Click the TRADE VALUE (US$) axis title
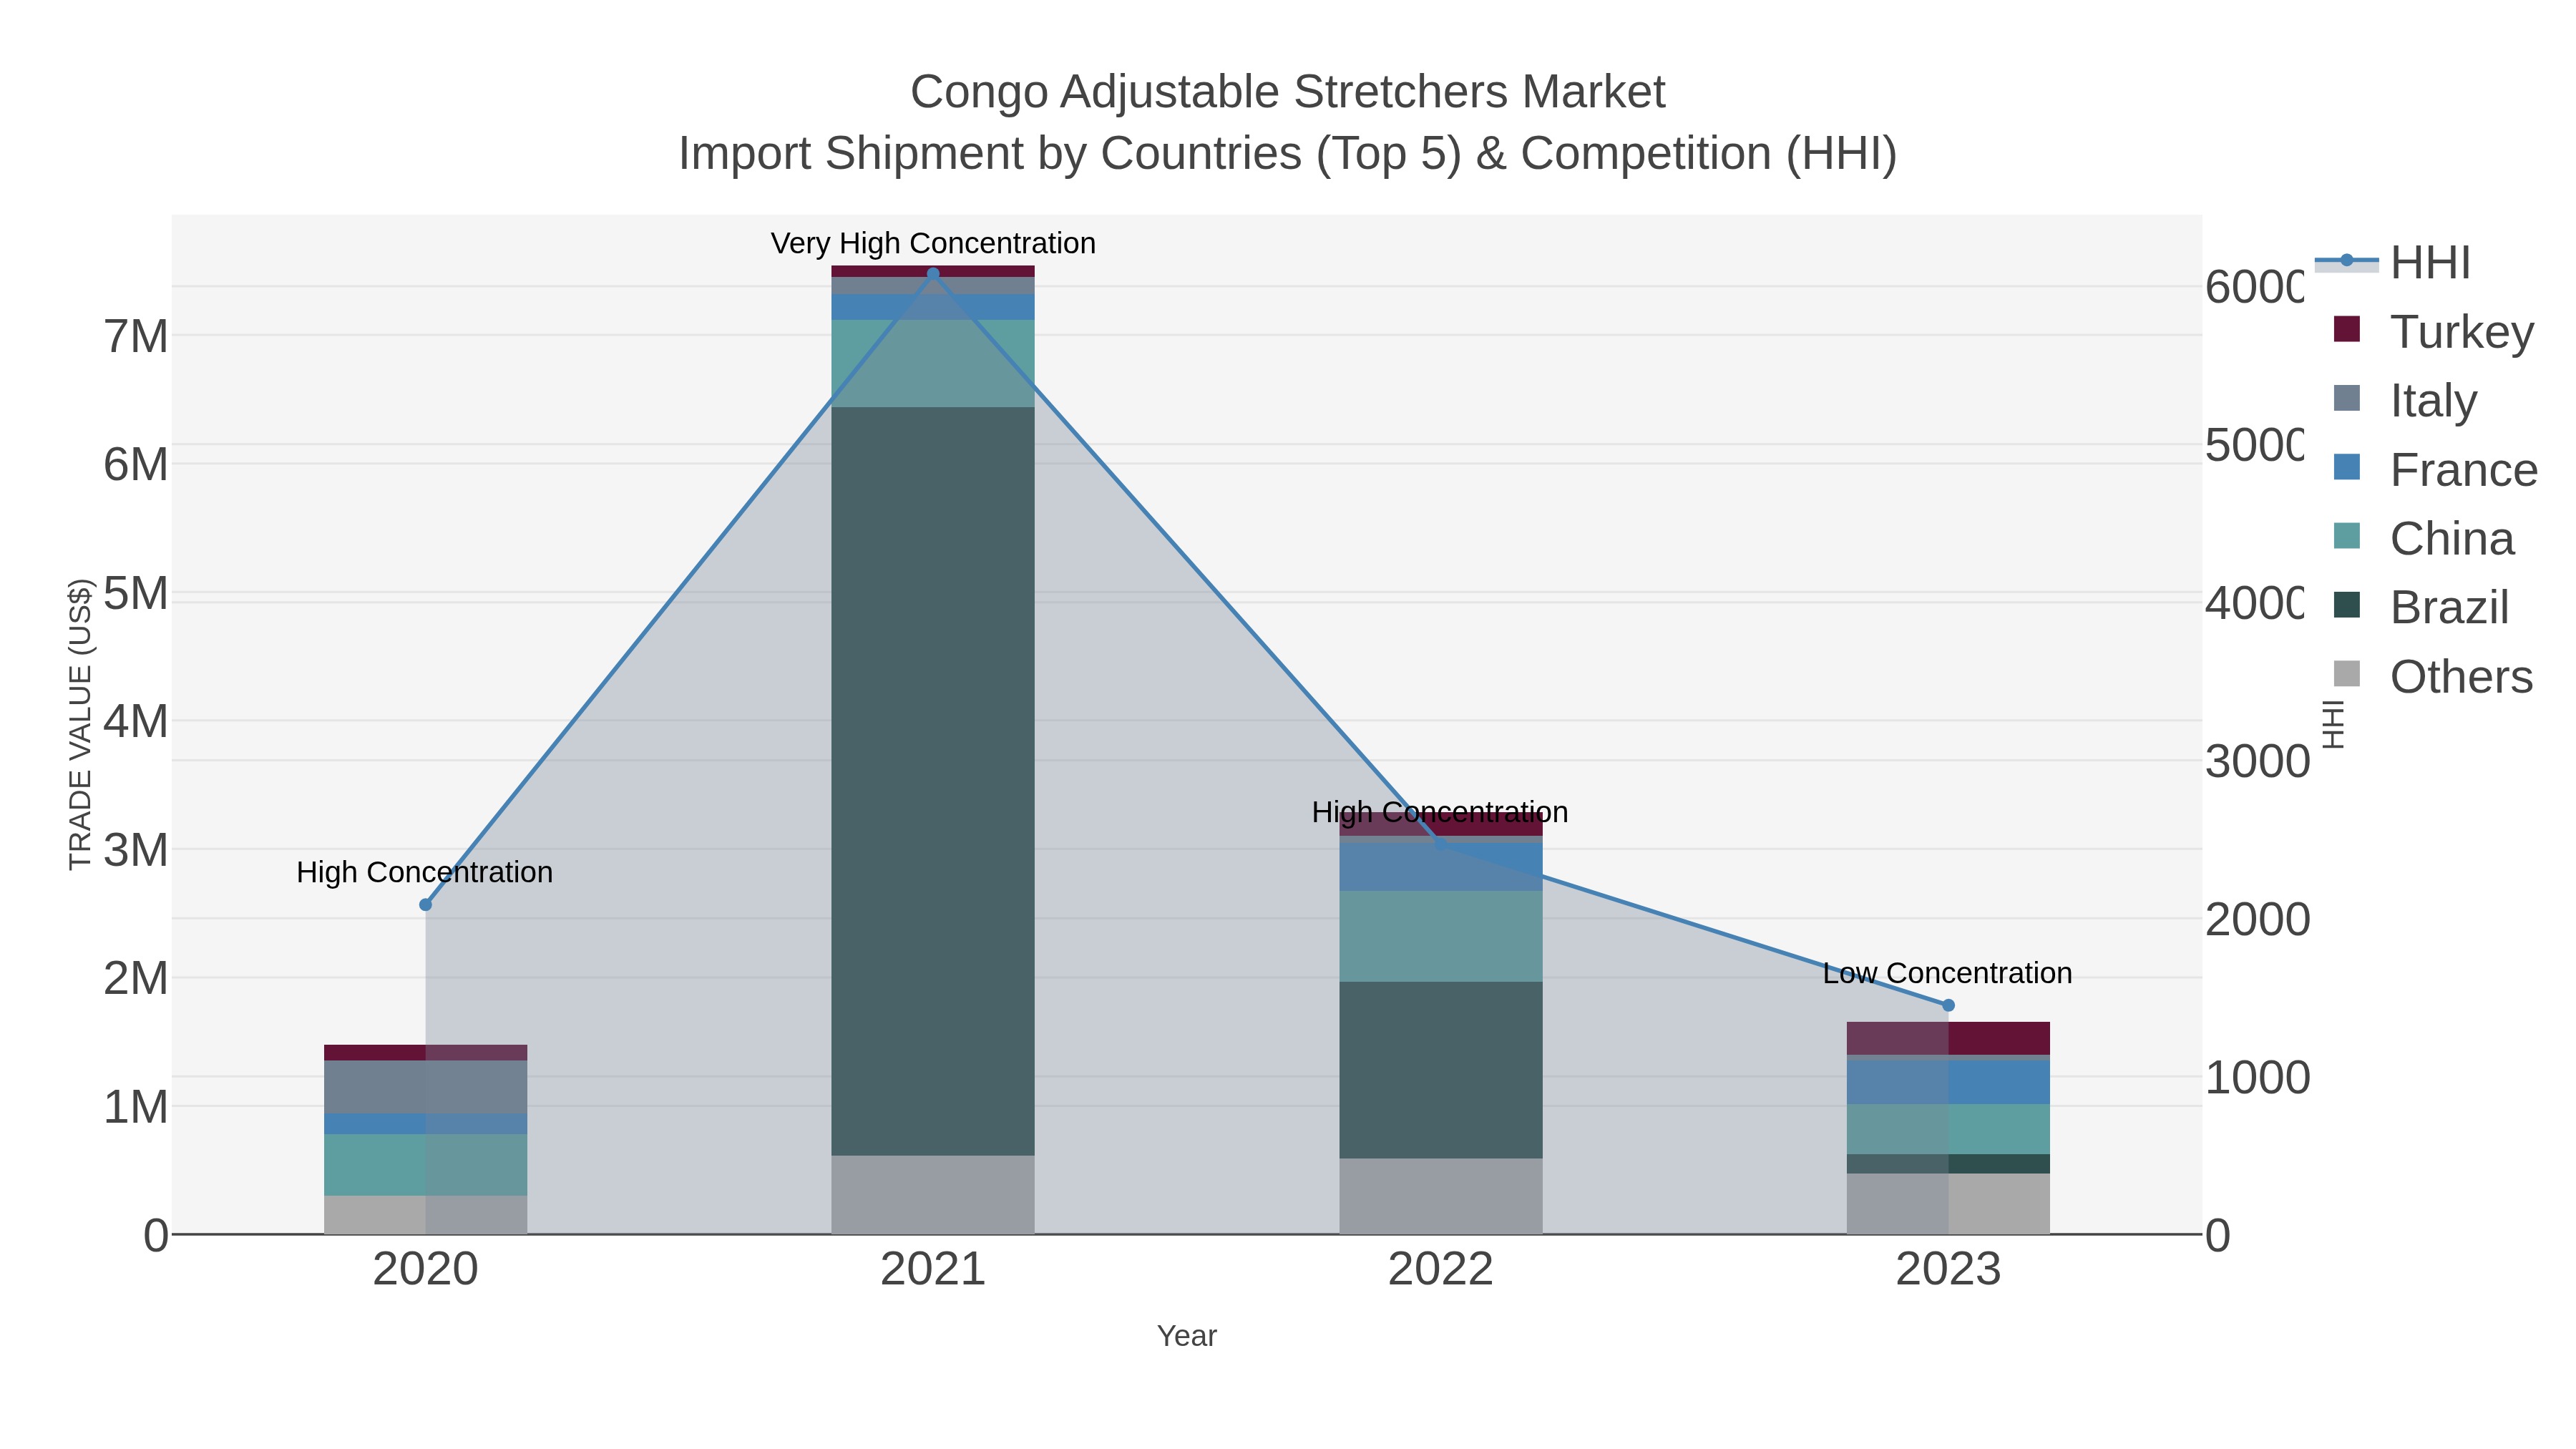Screen dimensions: 2576x1449 (x=80, y=724)
